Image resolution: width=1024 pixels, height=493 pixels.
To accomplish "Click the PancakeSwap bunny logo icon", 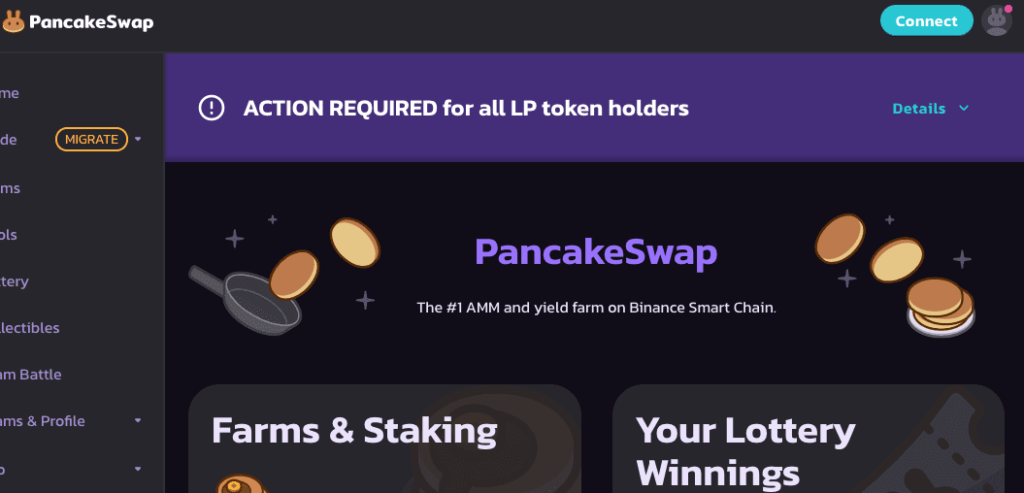I will (x=12, y=22).
